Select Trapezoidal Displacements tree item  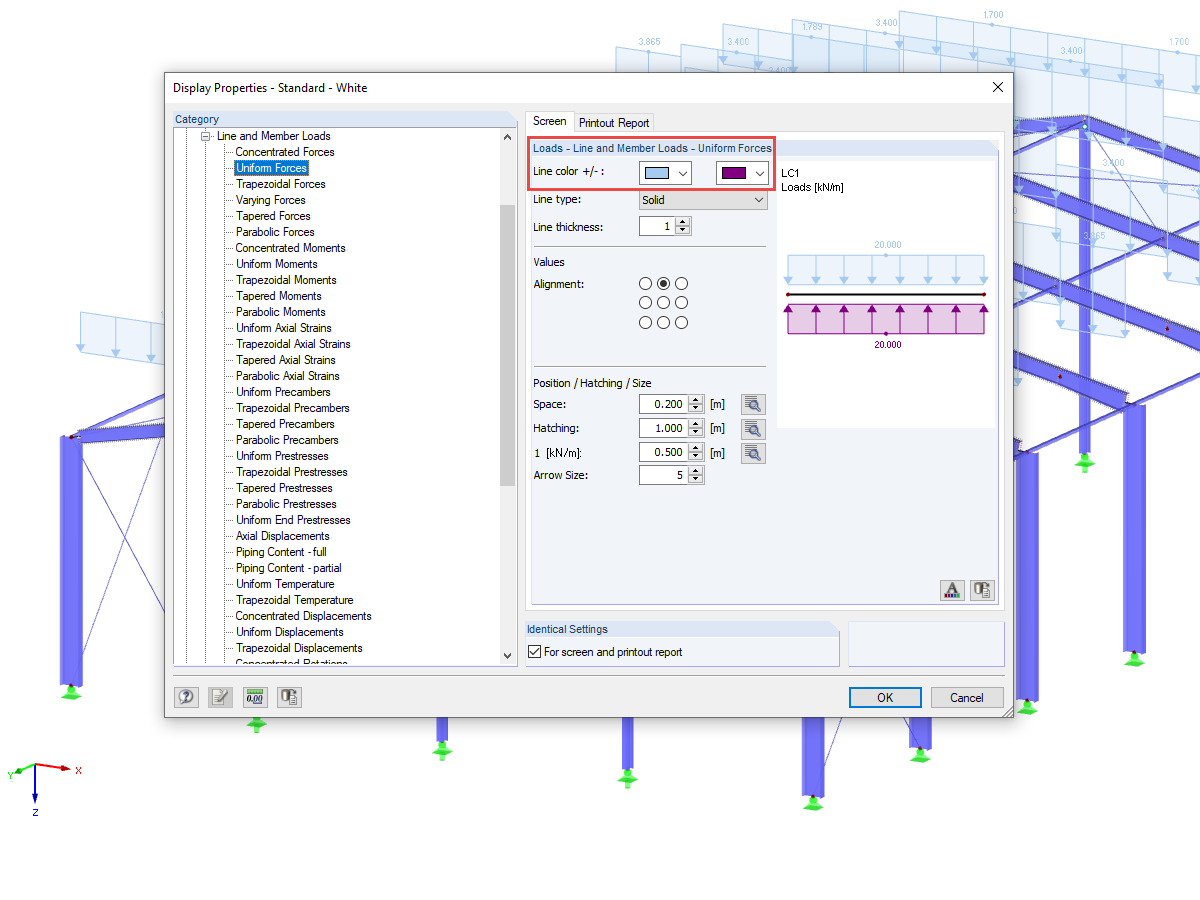[x=299, y=648]
